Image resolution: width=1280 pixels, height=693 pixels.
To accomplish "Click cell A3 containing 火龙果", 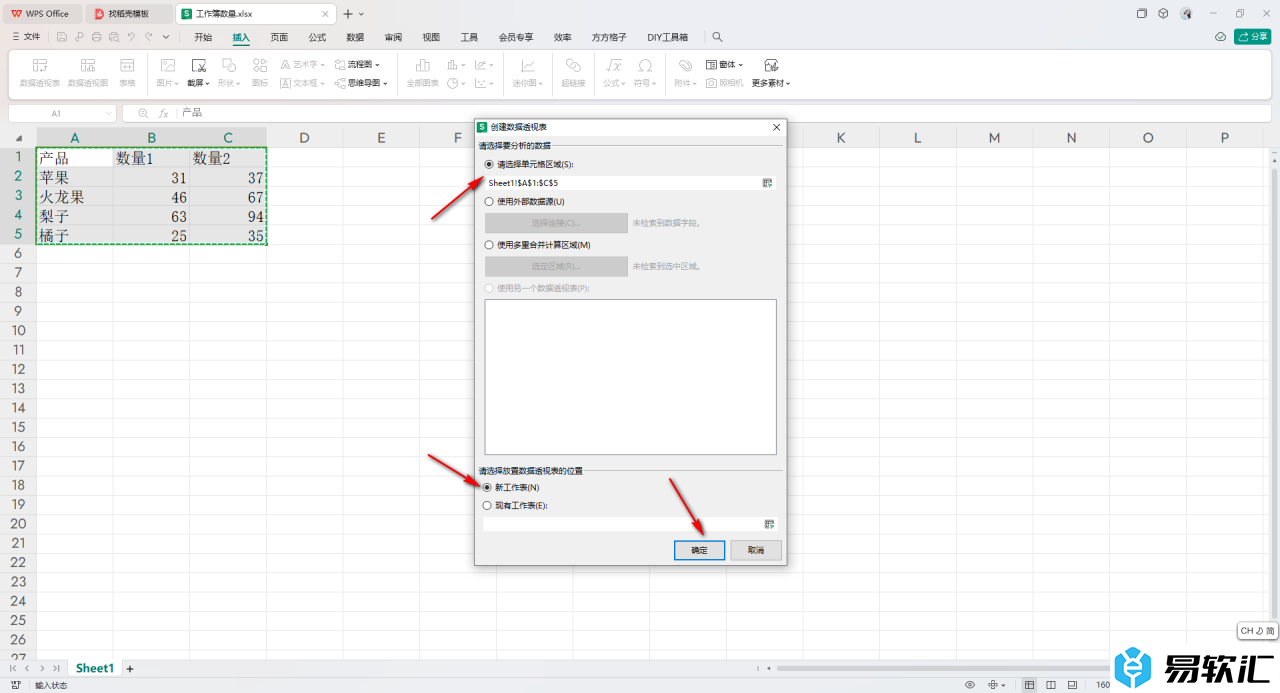I will (x=75, y=197).
